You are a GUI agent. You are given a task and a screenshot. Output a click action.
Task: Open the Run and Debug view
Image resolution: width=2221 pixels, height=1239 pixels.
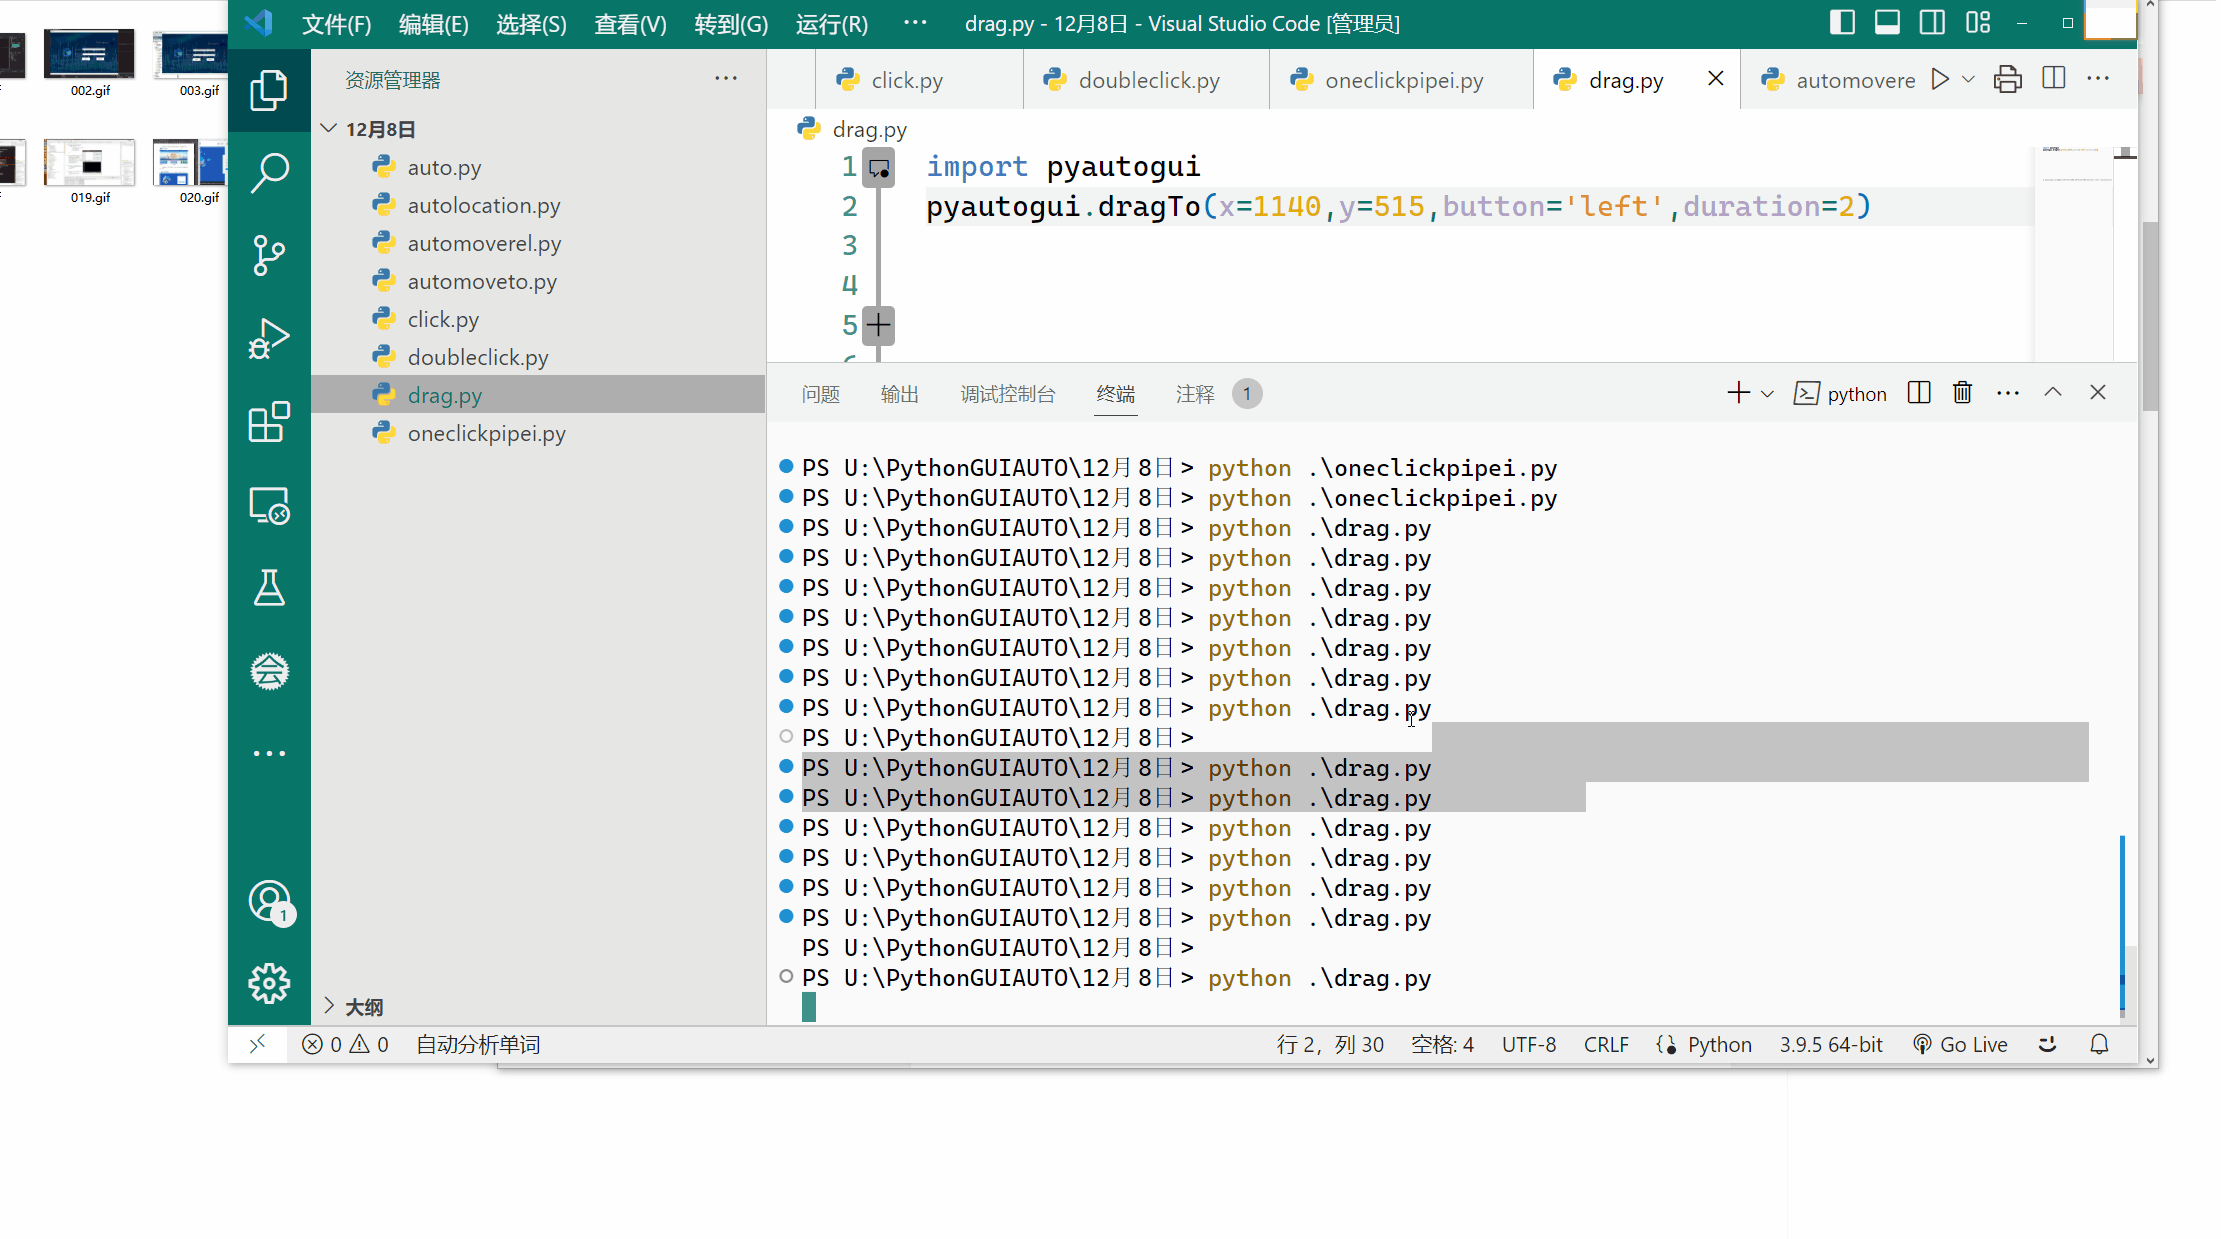(x=269, y=339)
